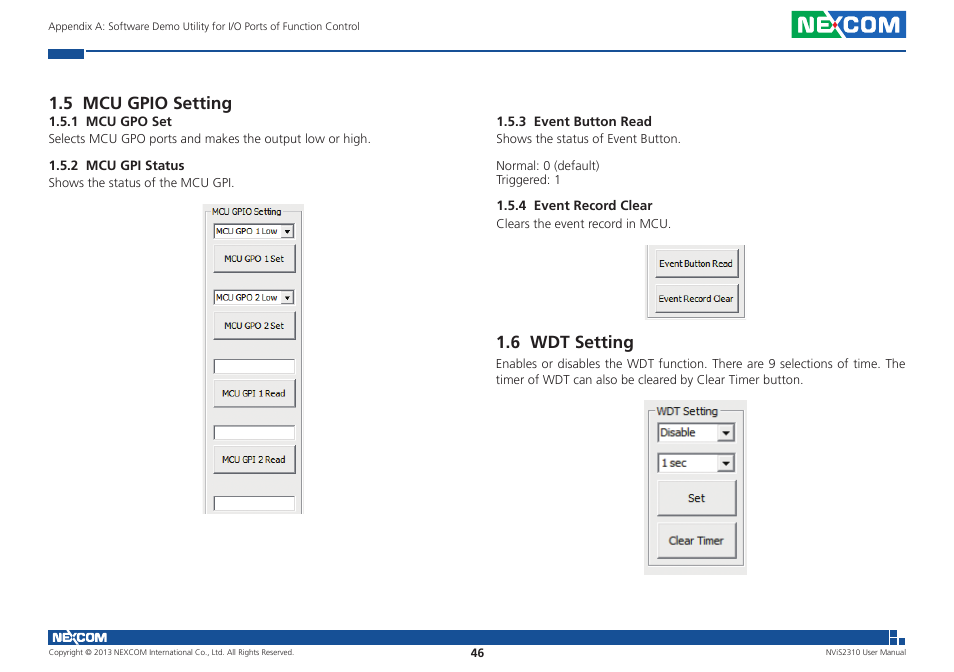Open the 1 sec time dropdown
Screen dimensions: 954x672
[x=696, y=463]
